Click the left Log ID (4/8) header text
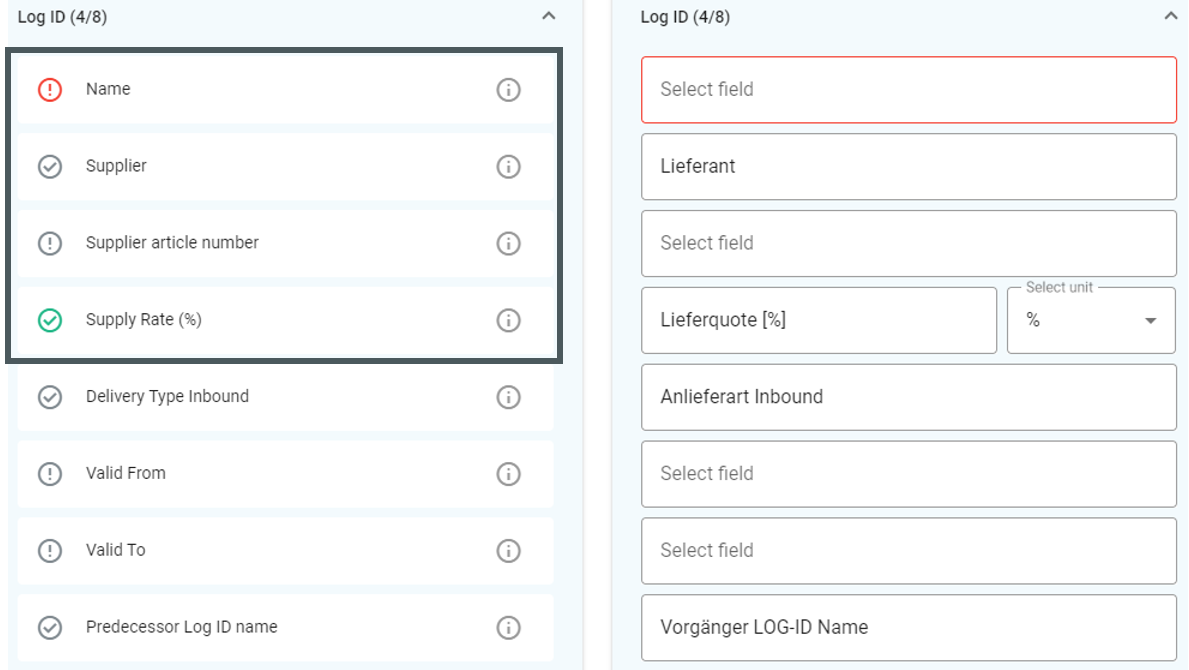The width and height of the screenshot is (1189, 670). (x=62, y=17)
